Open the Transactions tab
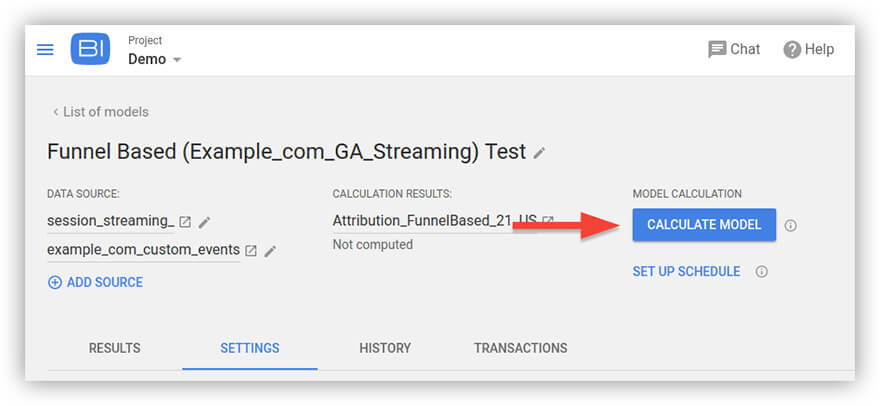 tap(520, 348)
